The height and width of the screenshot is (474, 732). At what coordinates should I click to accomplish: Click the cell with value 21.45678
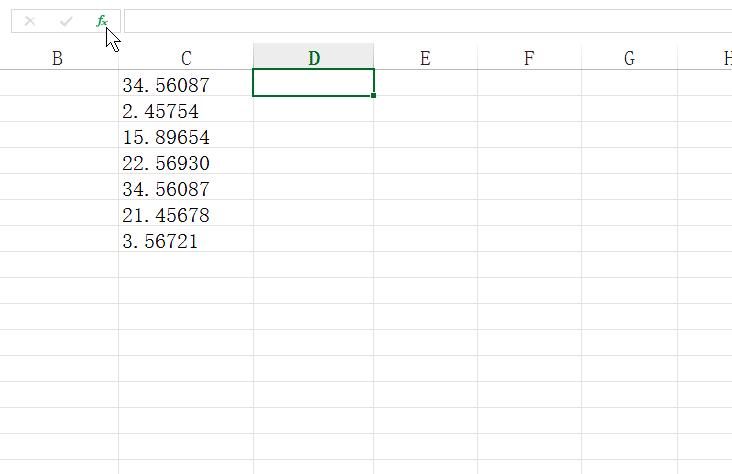186,215
